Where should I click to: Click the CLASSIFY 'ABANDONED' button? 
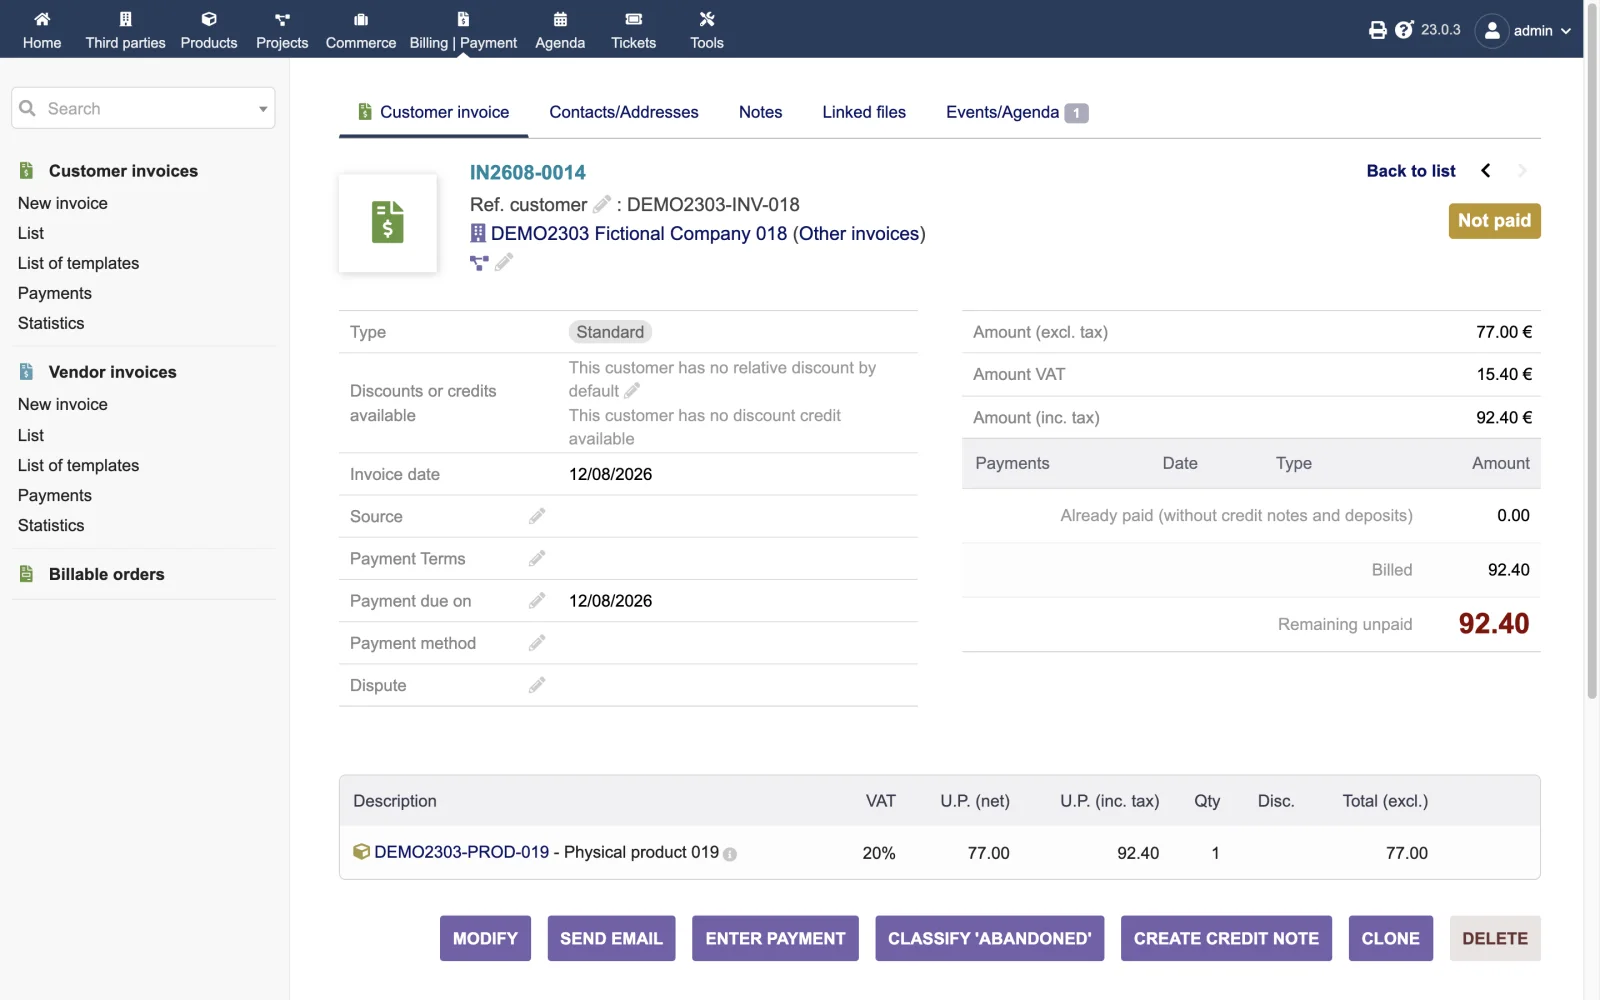pyautogui.click(x=990, y=938)
